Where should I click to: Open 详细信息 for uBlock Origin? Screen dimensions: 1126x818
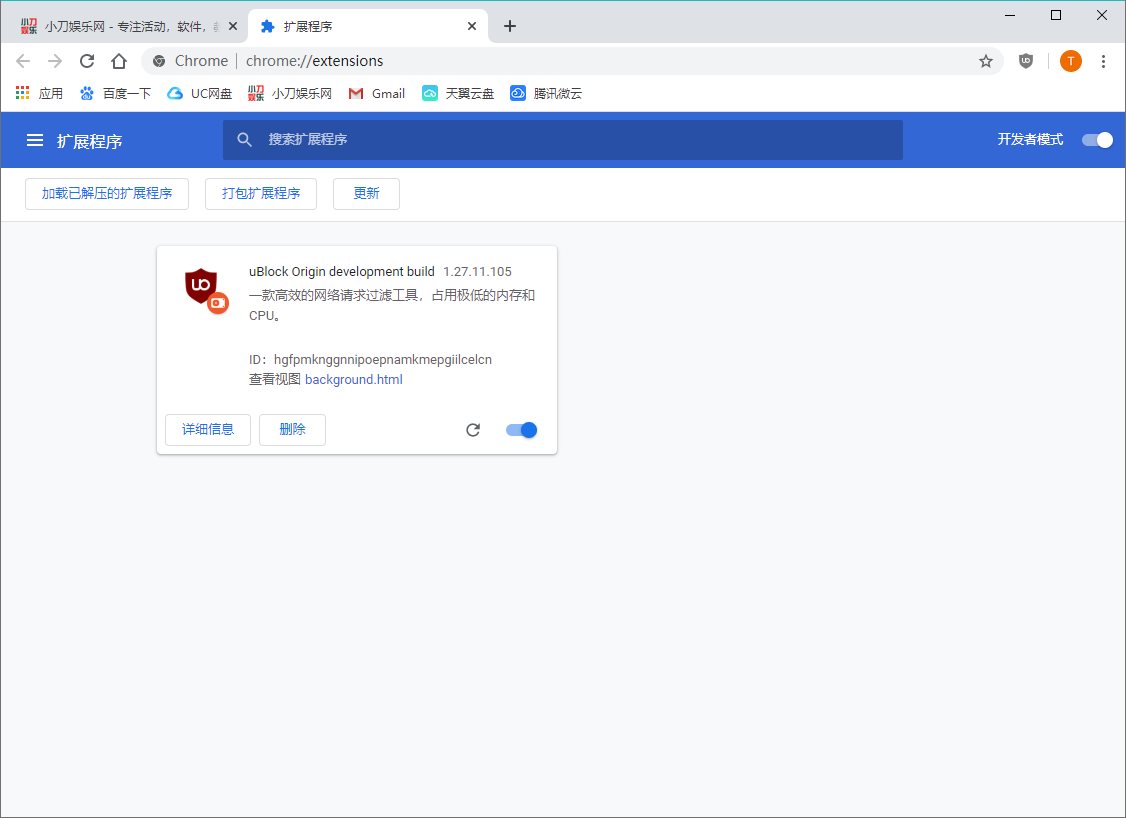click(x=208, y=430)
